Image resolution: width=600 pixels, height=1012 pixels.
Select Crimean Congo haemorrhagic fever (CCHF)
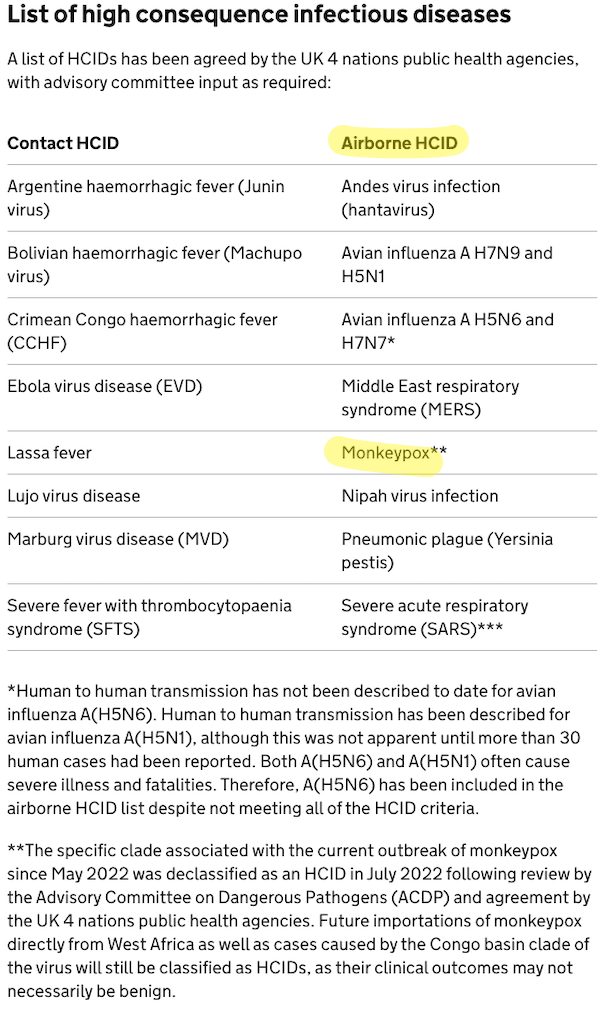[143, 330]
